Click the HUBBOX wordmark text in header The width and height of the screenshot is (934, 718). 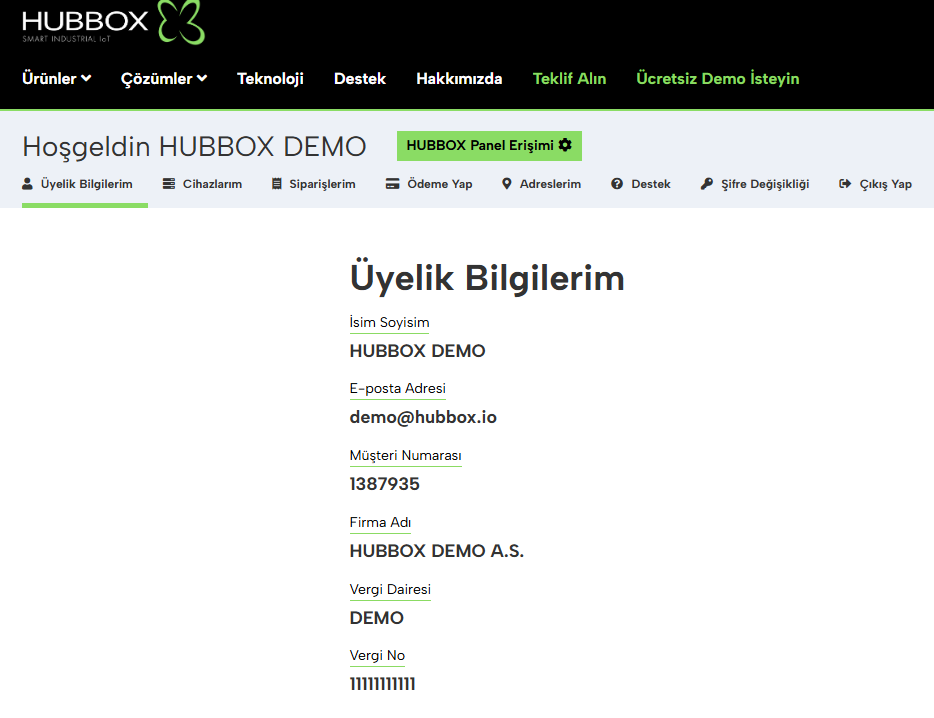click(85, 21)
